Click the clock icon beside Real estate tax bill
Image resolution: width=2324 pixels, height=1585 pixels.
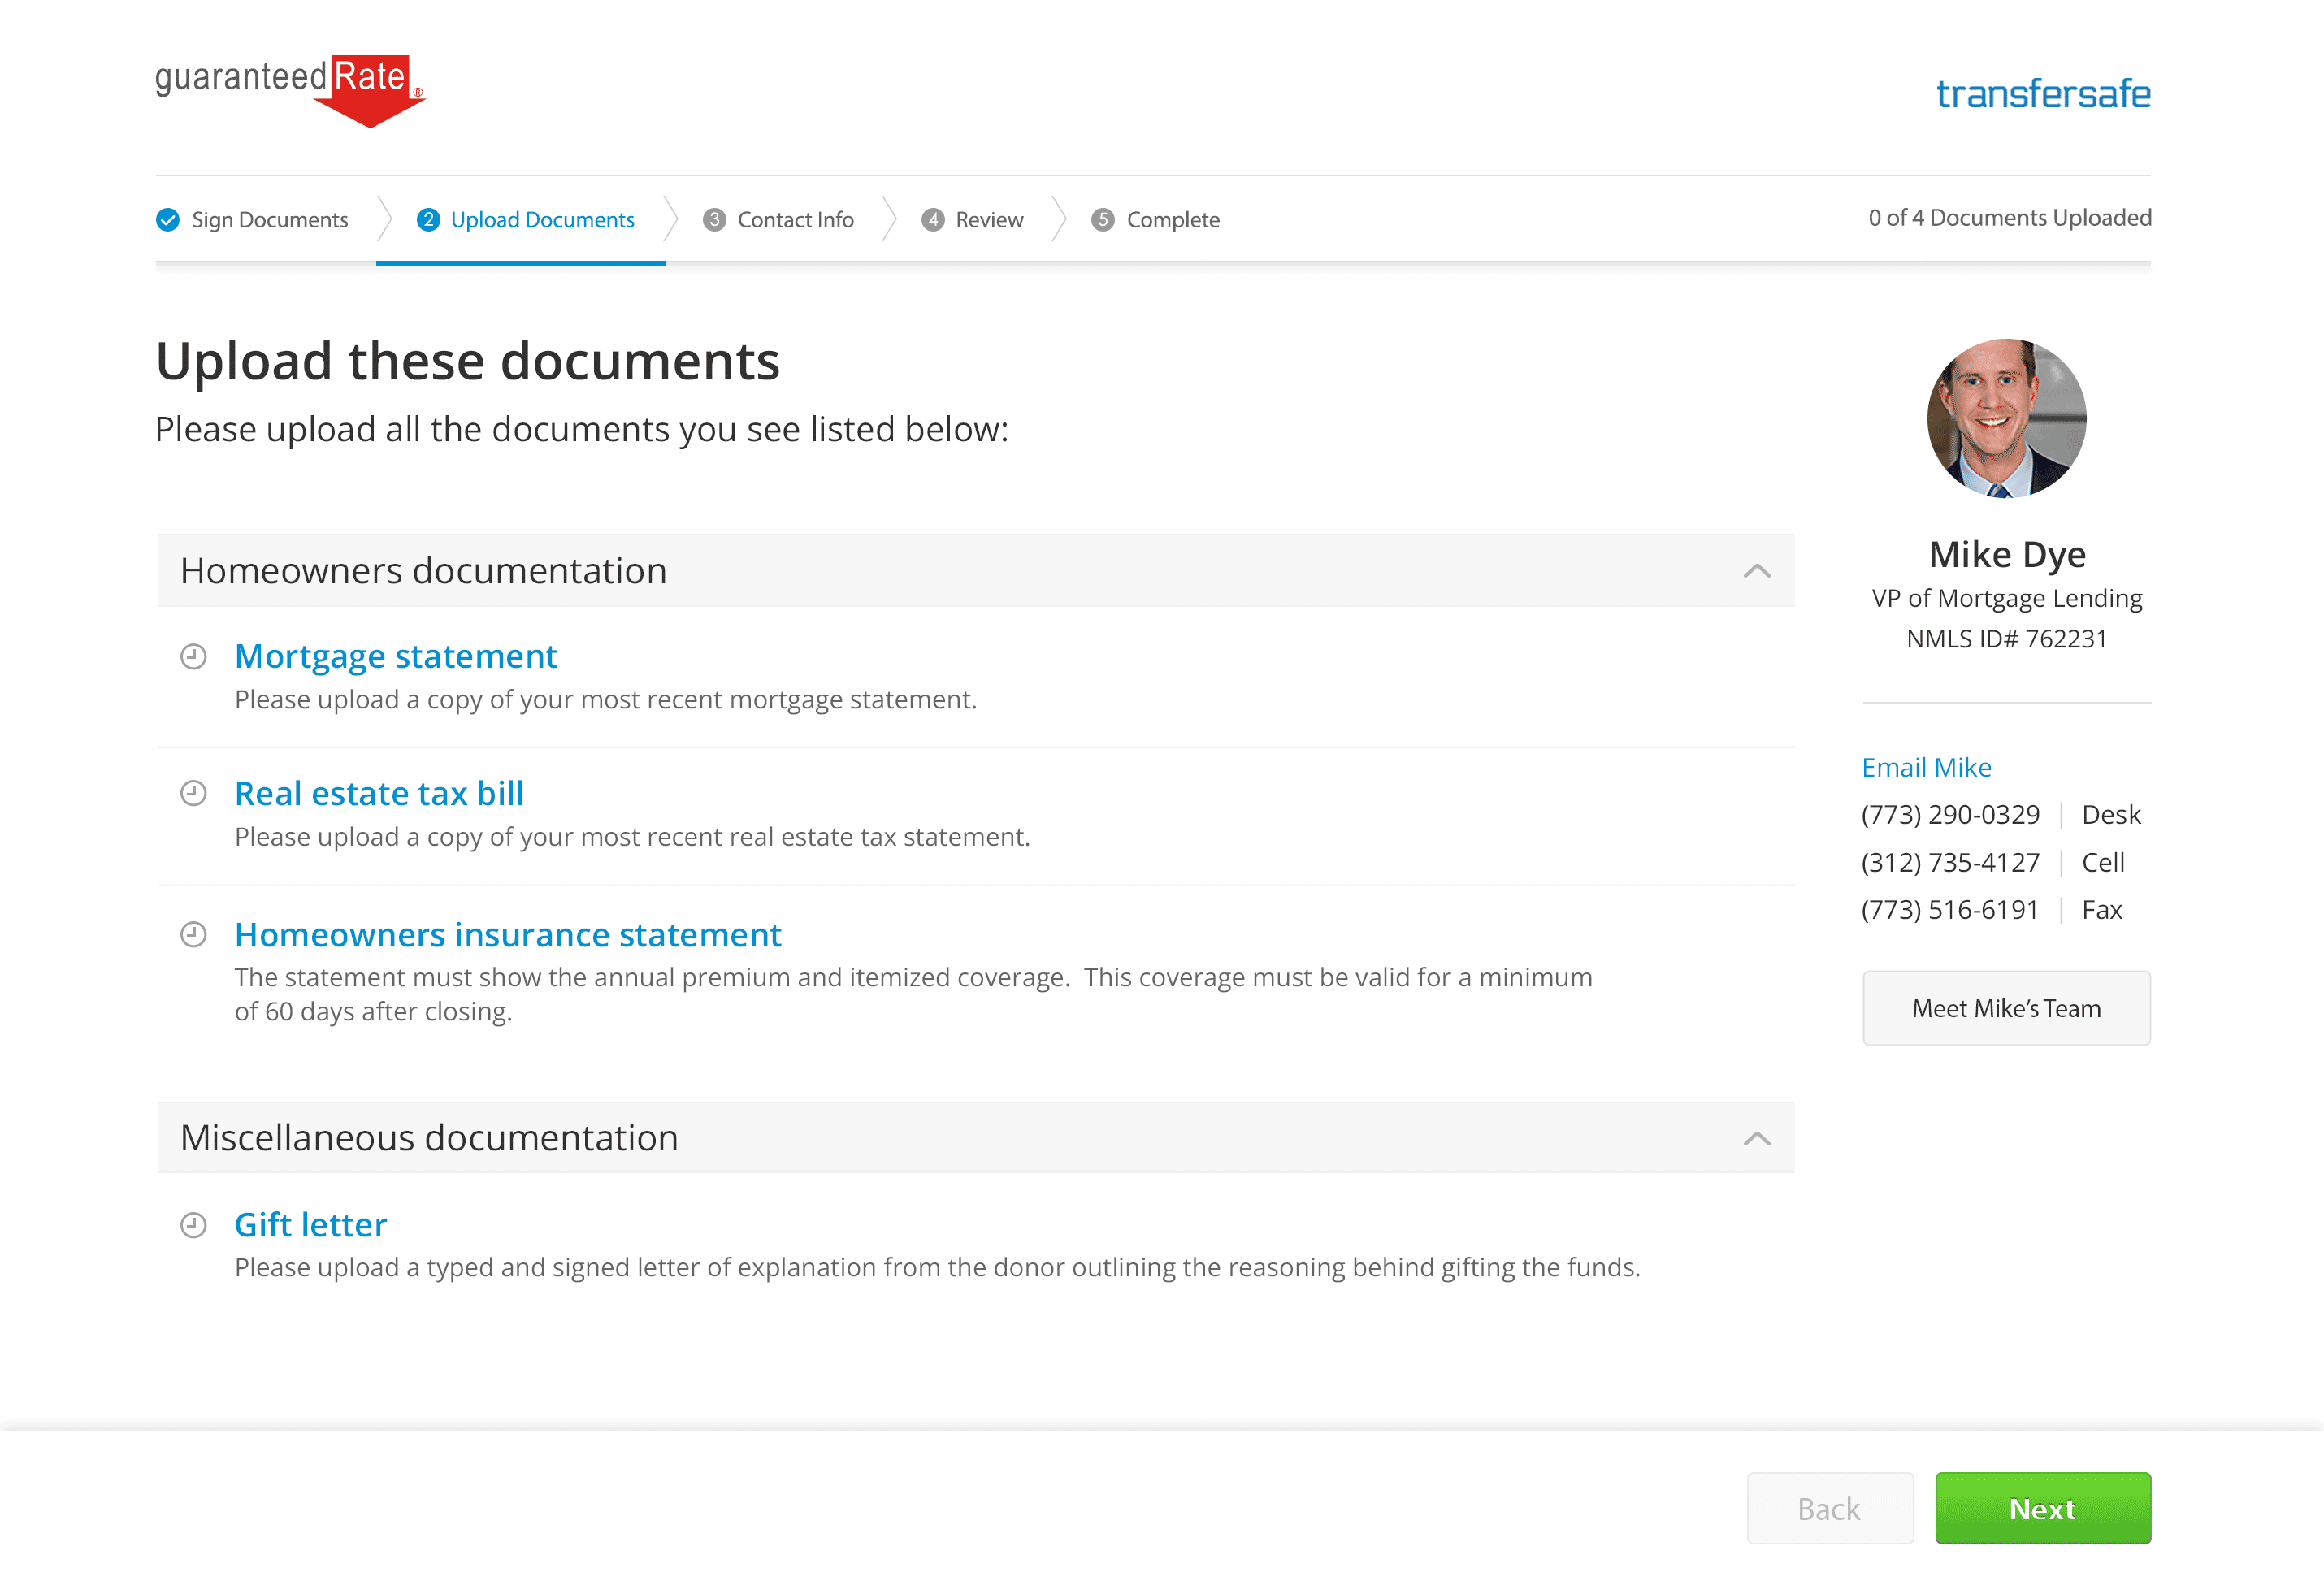193,794
